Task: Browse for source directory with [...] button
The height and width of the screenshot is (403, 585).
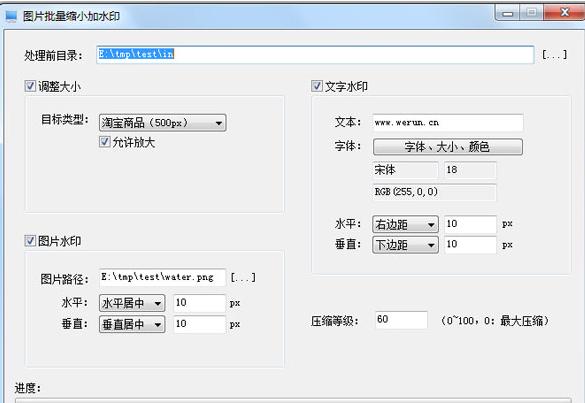Action: coord(554,55)
